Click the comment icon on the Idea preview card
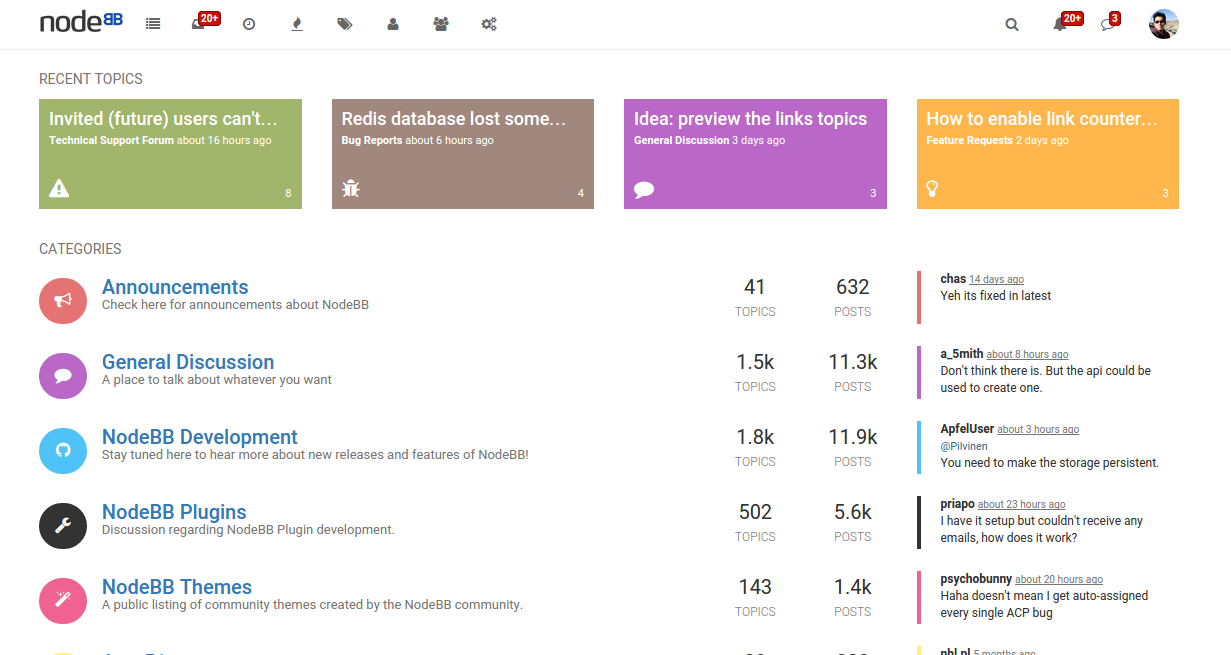The width and height of the screenshot is (1231, 655). pos(644,189)
